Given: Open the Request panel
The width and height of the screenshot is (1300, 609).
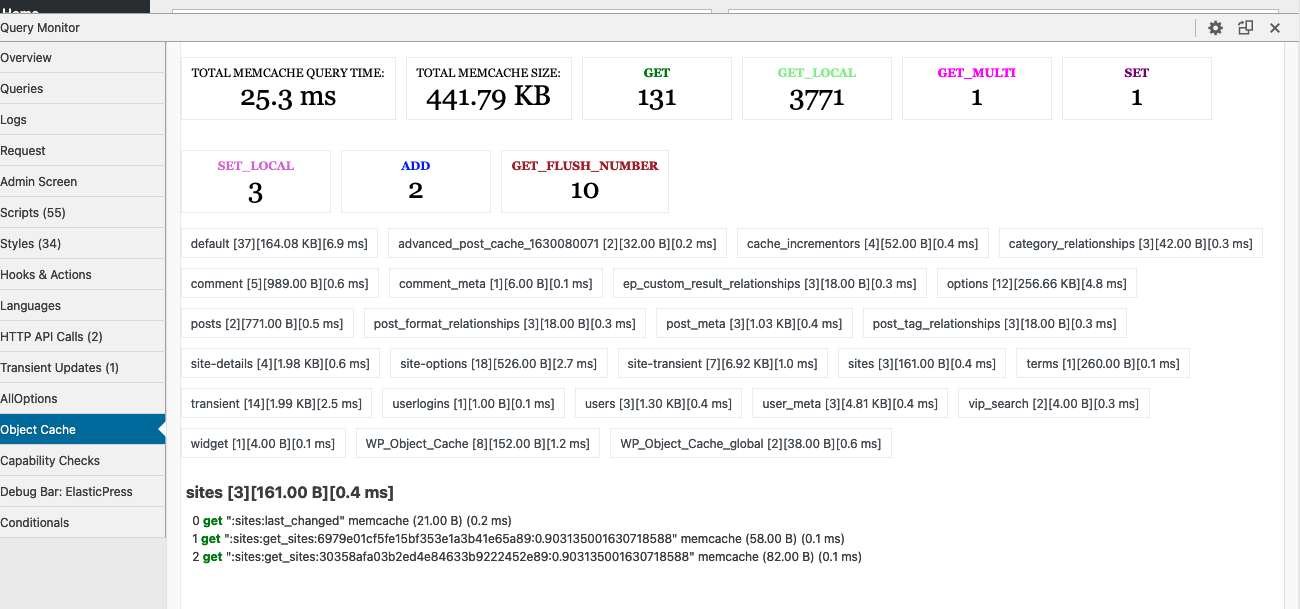Looking at the screenshot, I should tap(82, 151).
